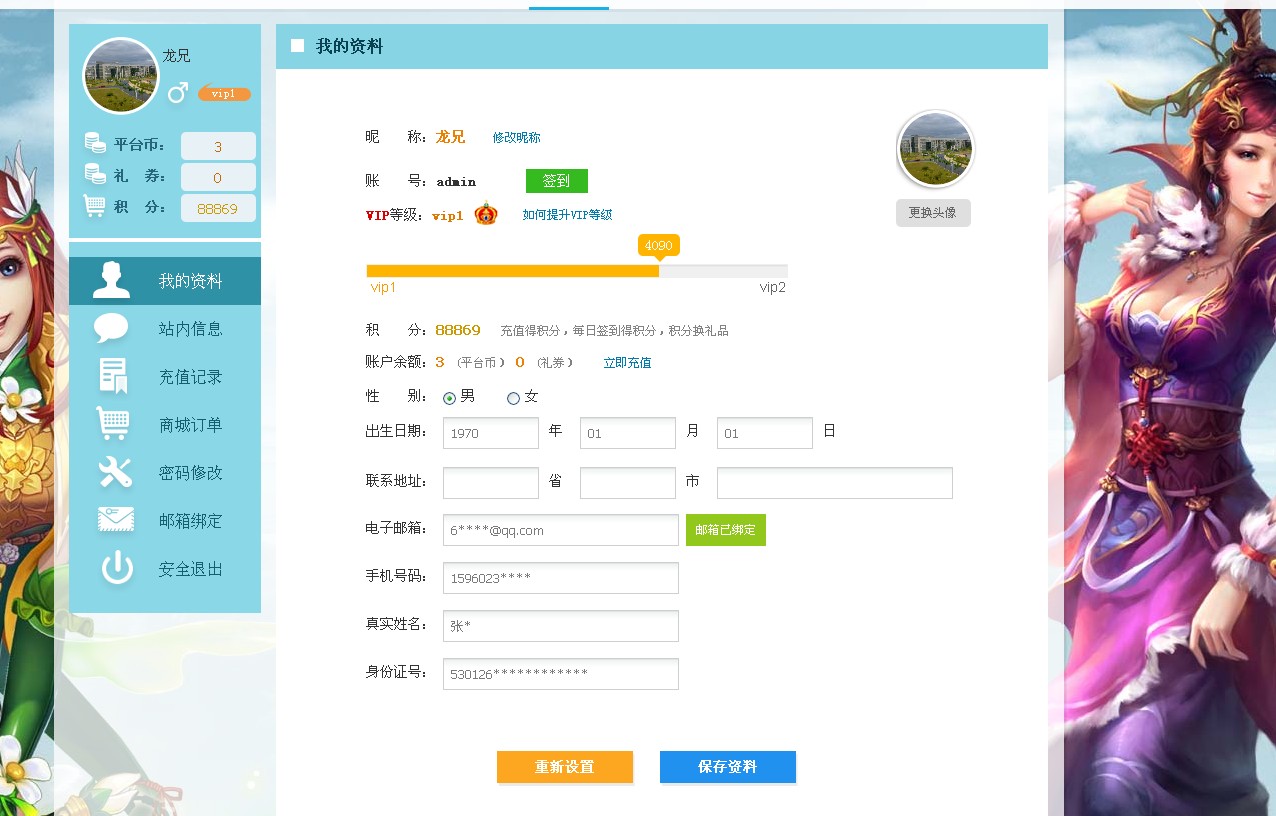
Task: Click the green 邮箱已绑定 button
Action: pyautogui.click(x=726, y=530)
